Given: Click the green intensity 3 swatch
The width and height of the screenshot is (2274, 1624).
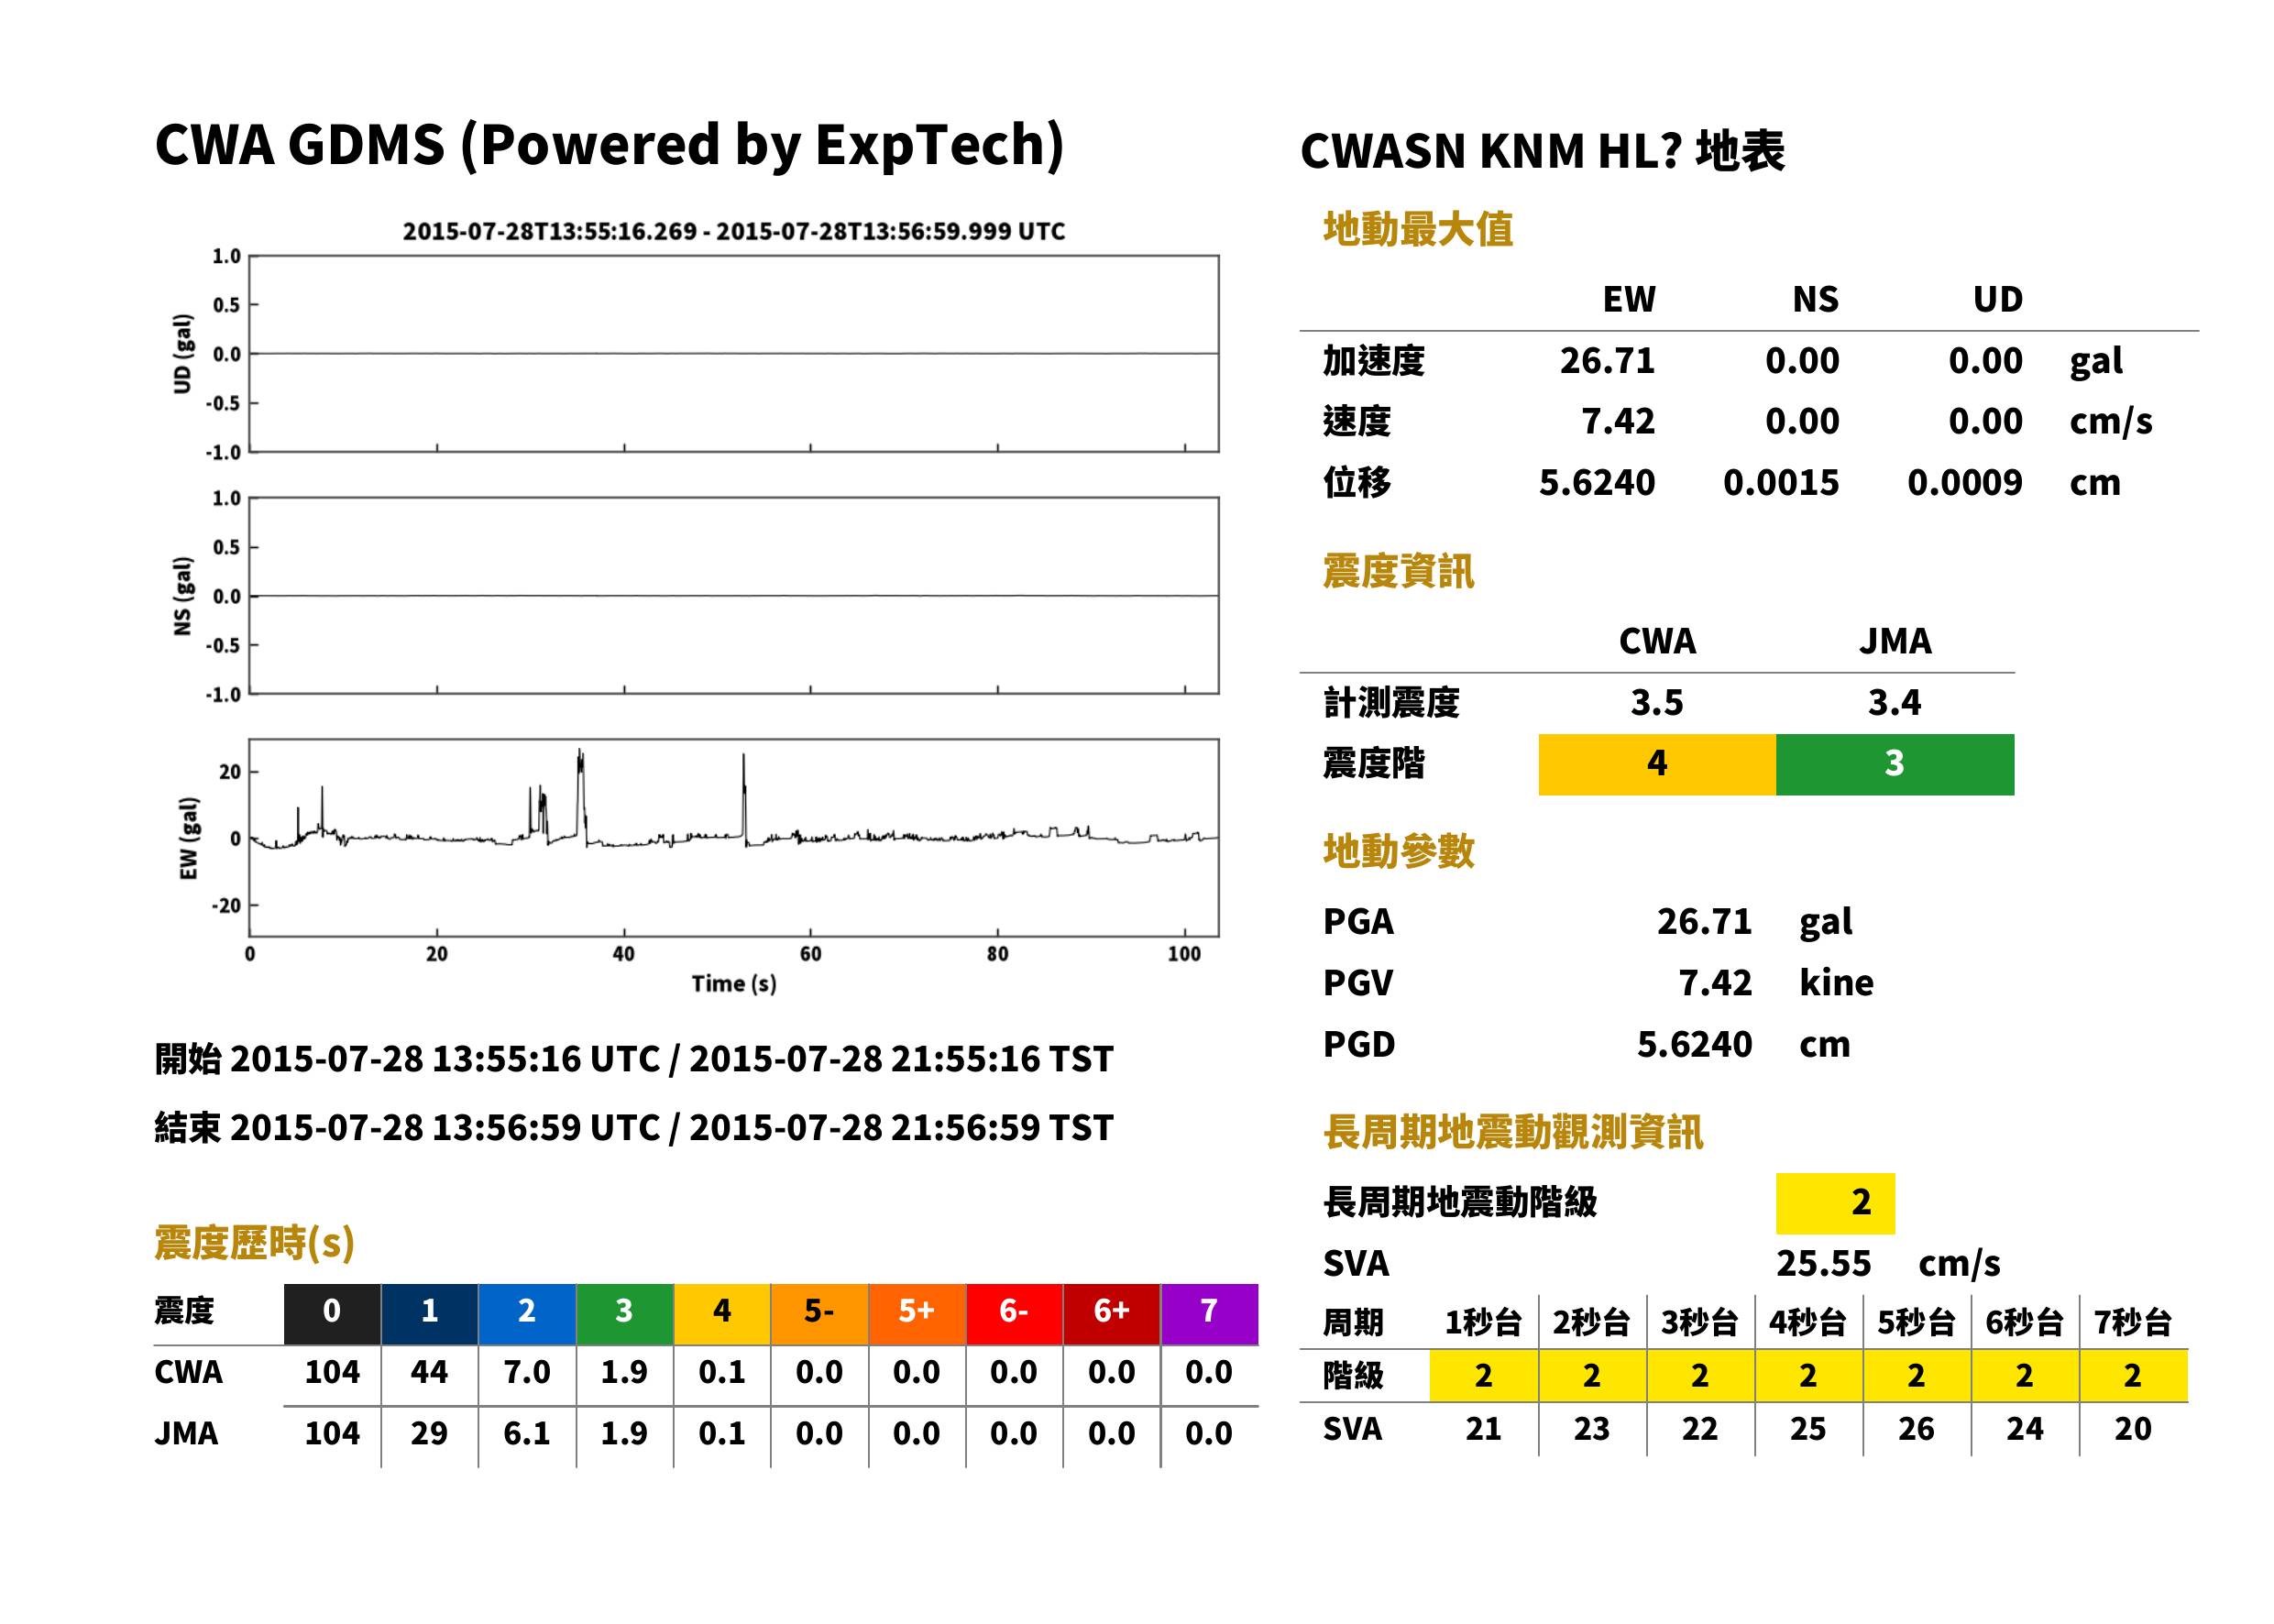Looking at the screenshot, I should click(x=624, y=1313).
